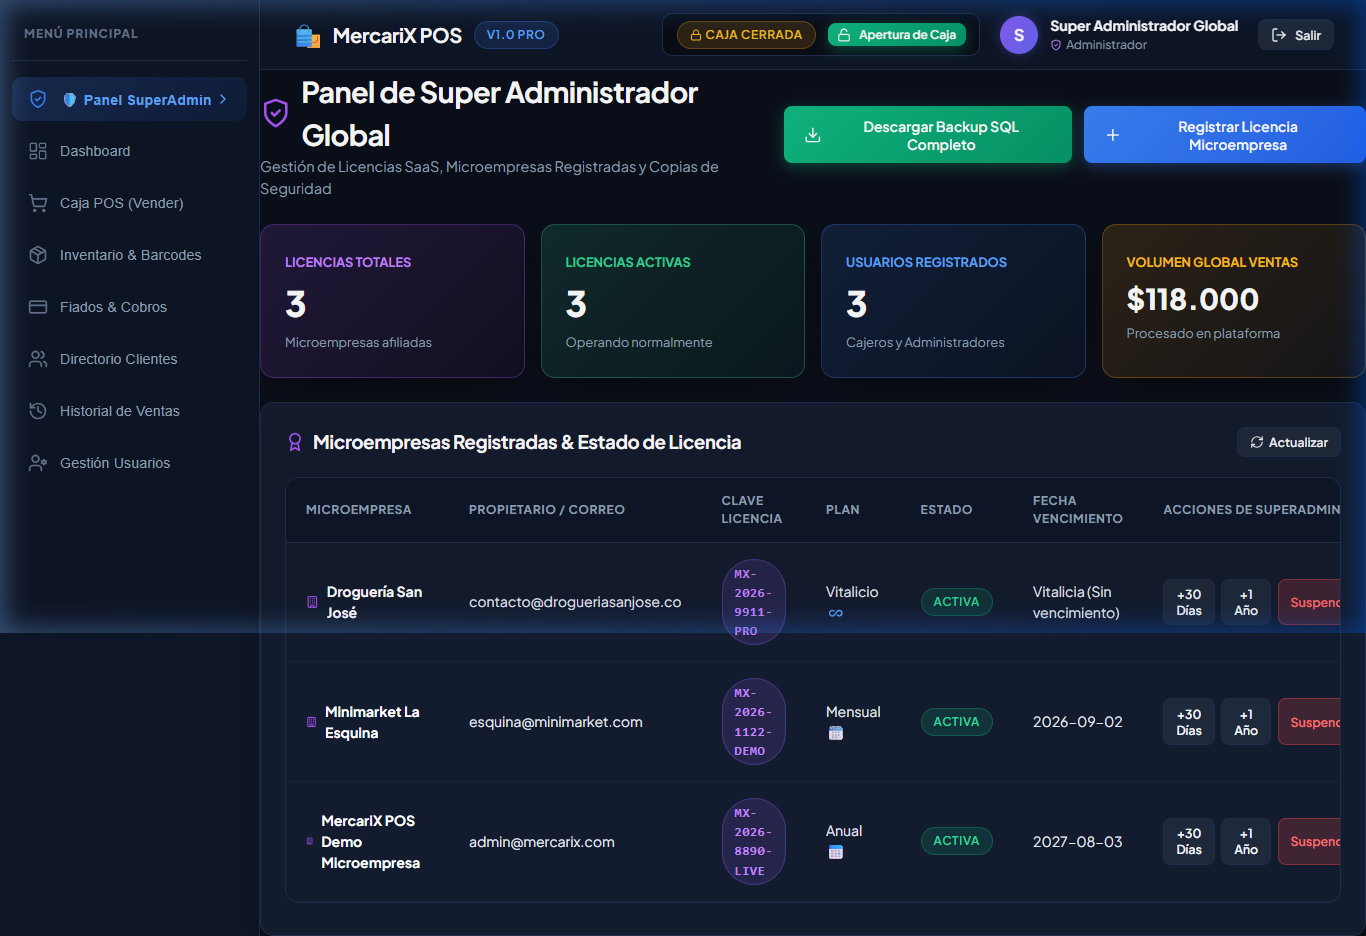Click the Apertura de Caja button
1366x936 pixels.
point(897,35)
